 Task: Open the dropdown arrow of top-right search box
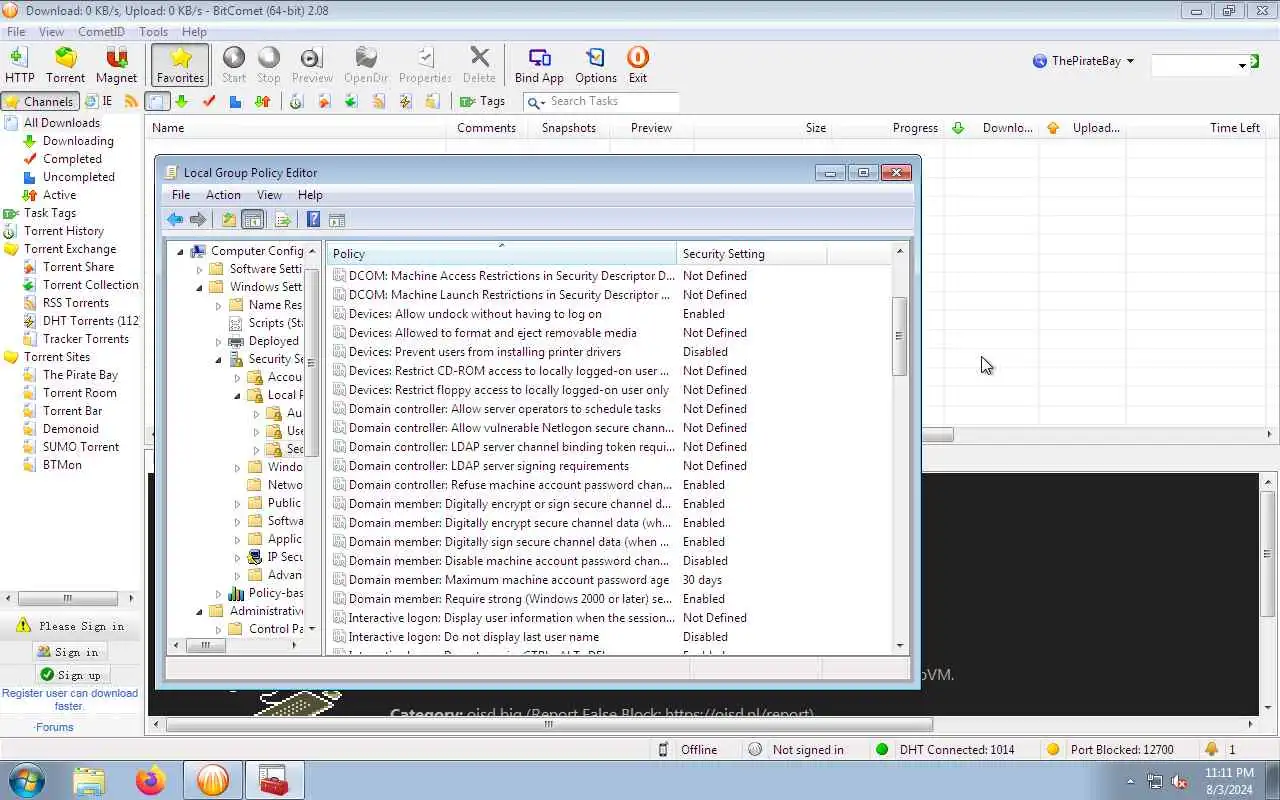[1242, 65]
